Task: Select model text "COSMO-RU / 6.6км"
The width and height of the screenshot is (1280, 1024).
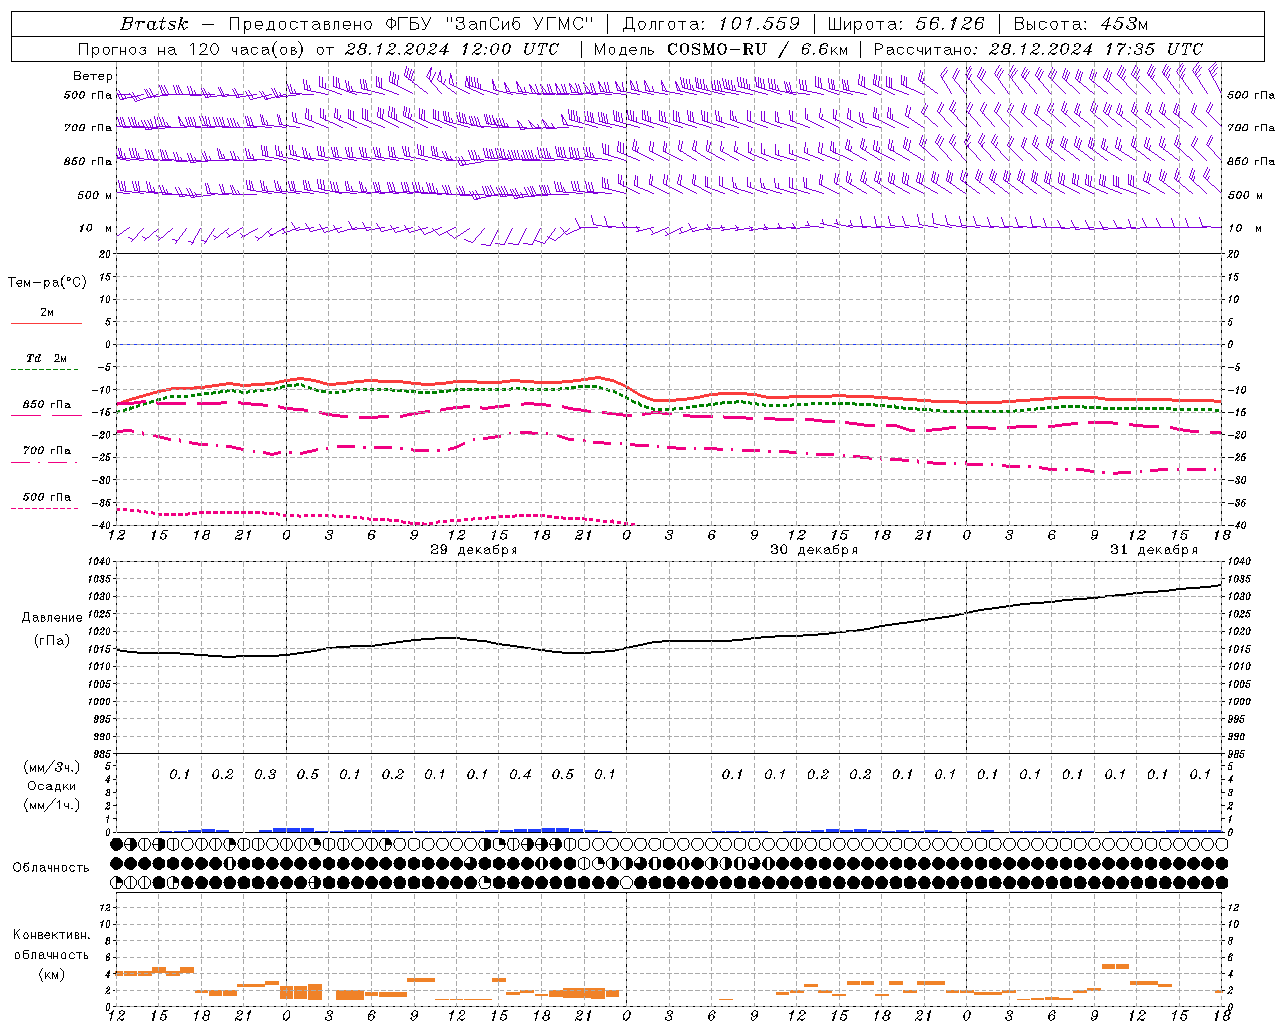Action: [757, 49]
